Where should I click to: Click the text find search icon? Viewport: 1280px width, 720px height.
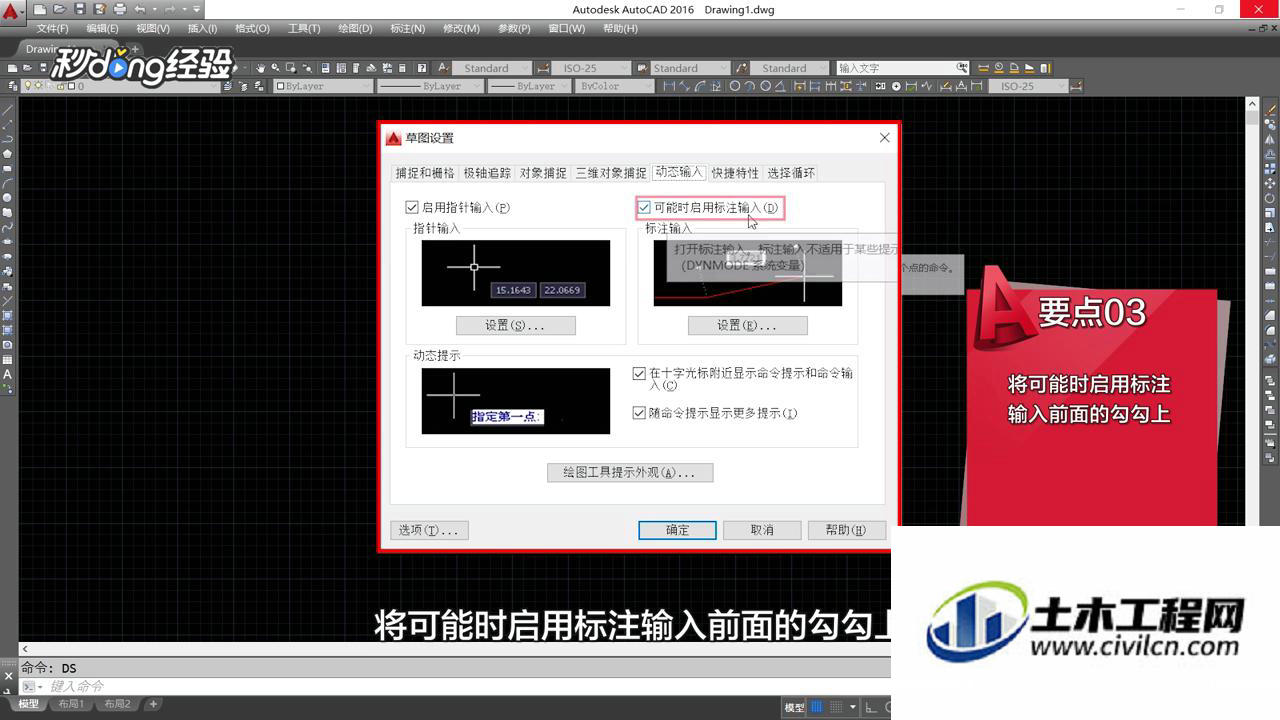click(x=962, y=68)
